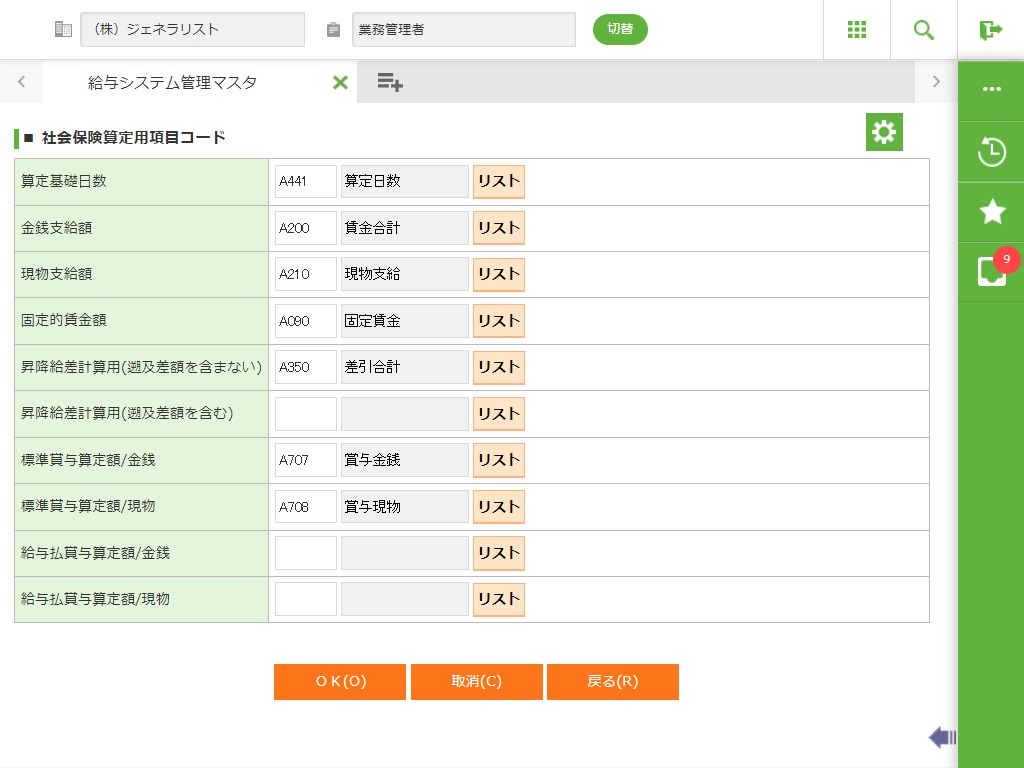The width and height of the screenshot is (1024, 768).
Task: Close the 給与システム管理マスタ tab
Action: point(340,83)
